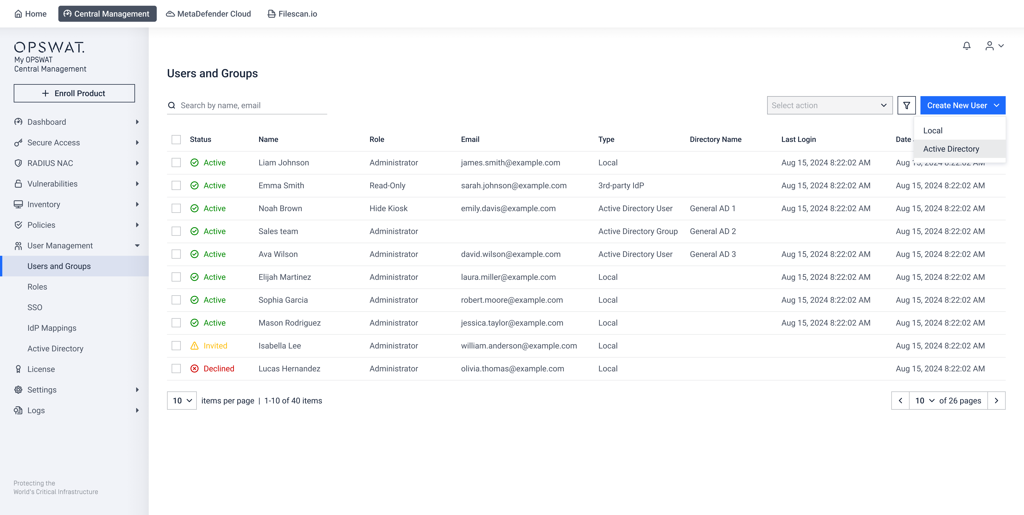Click the search magnifier icon
1024x515 pixels.
(x=172, y=105)
